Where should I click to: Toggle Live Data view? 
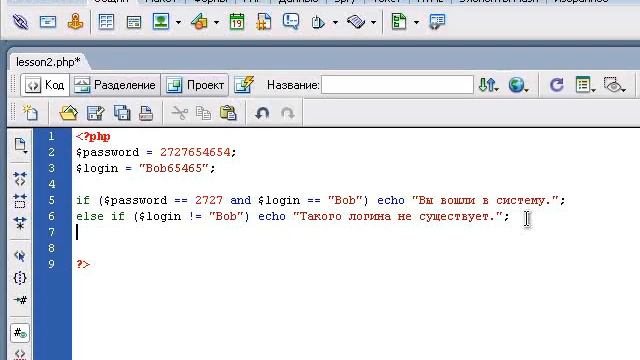pos(244,84)
